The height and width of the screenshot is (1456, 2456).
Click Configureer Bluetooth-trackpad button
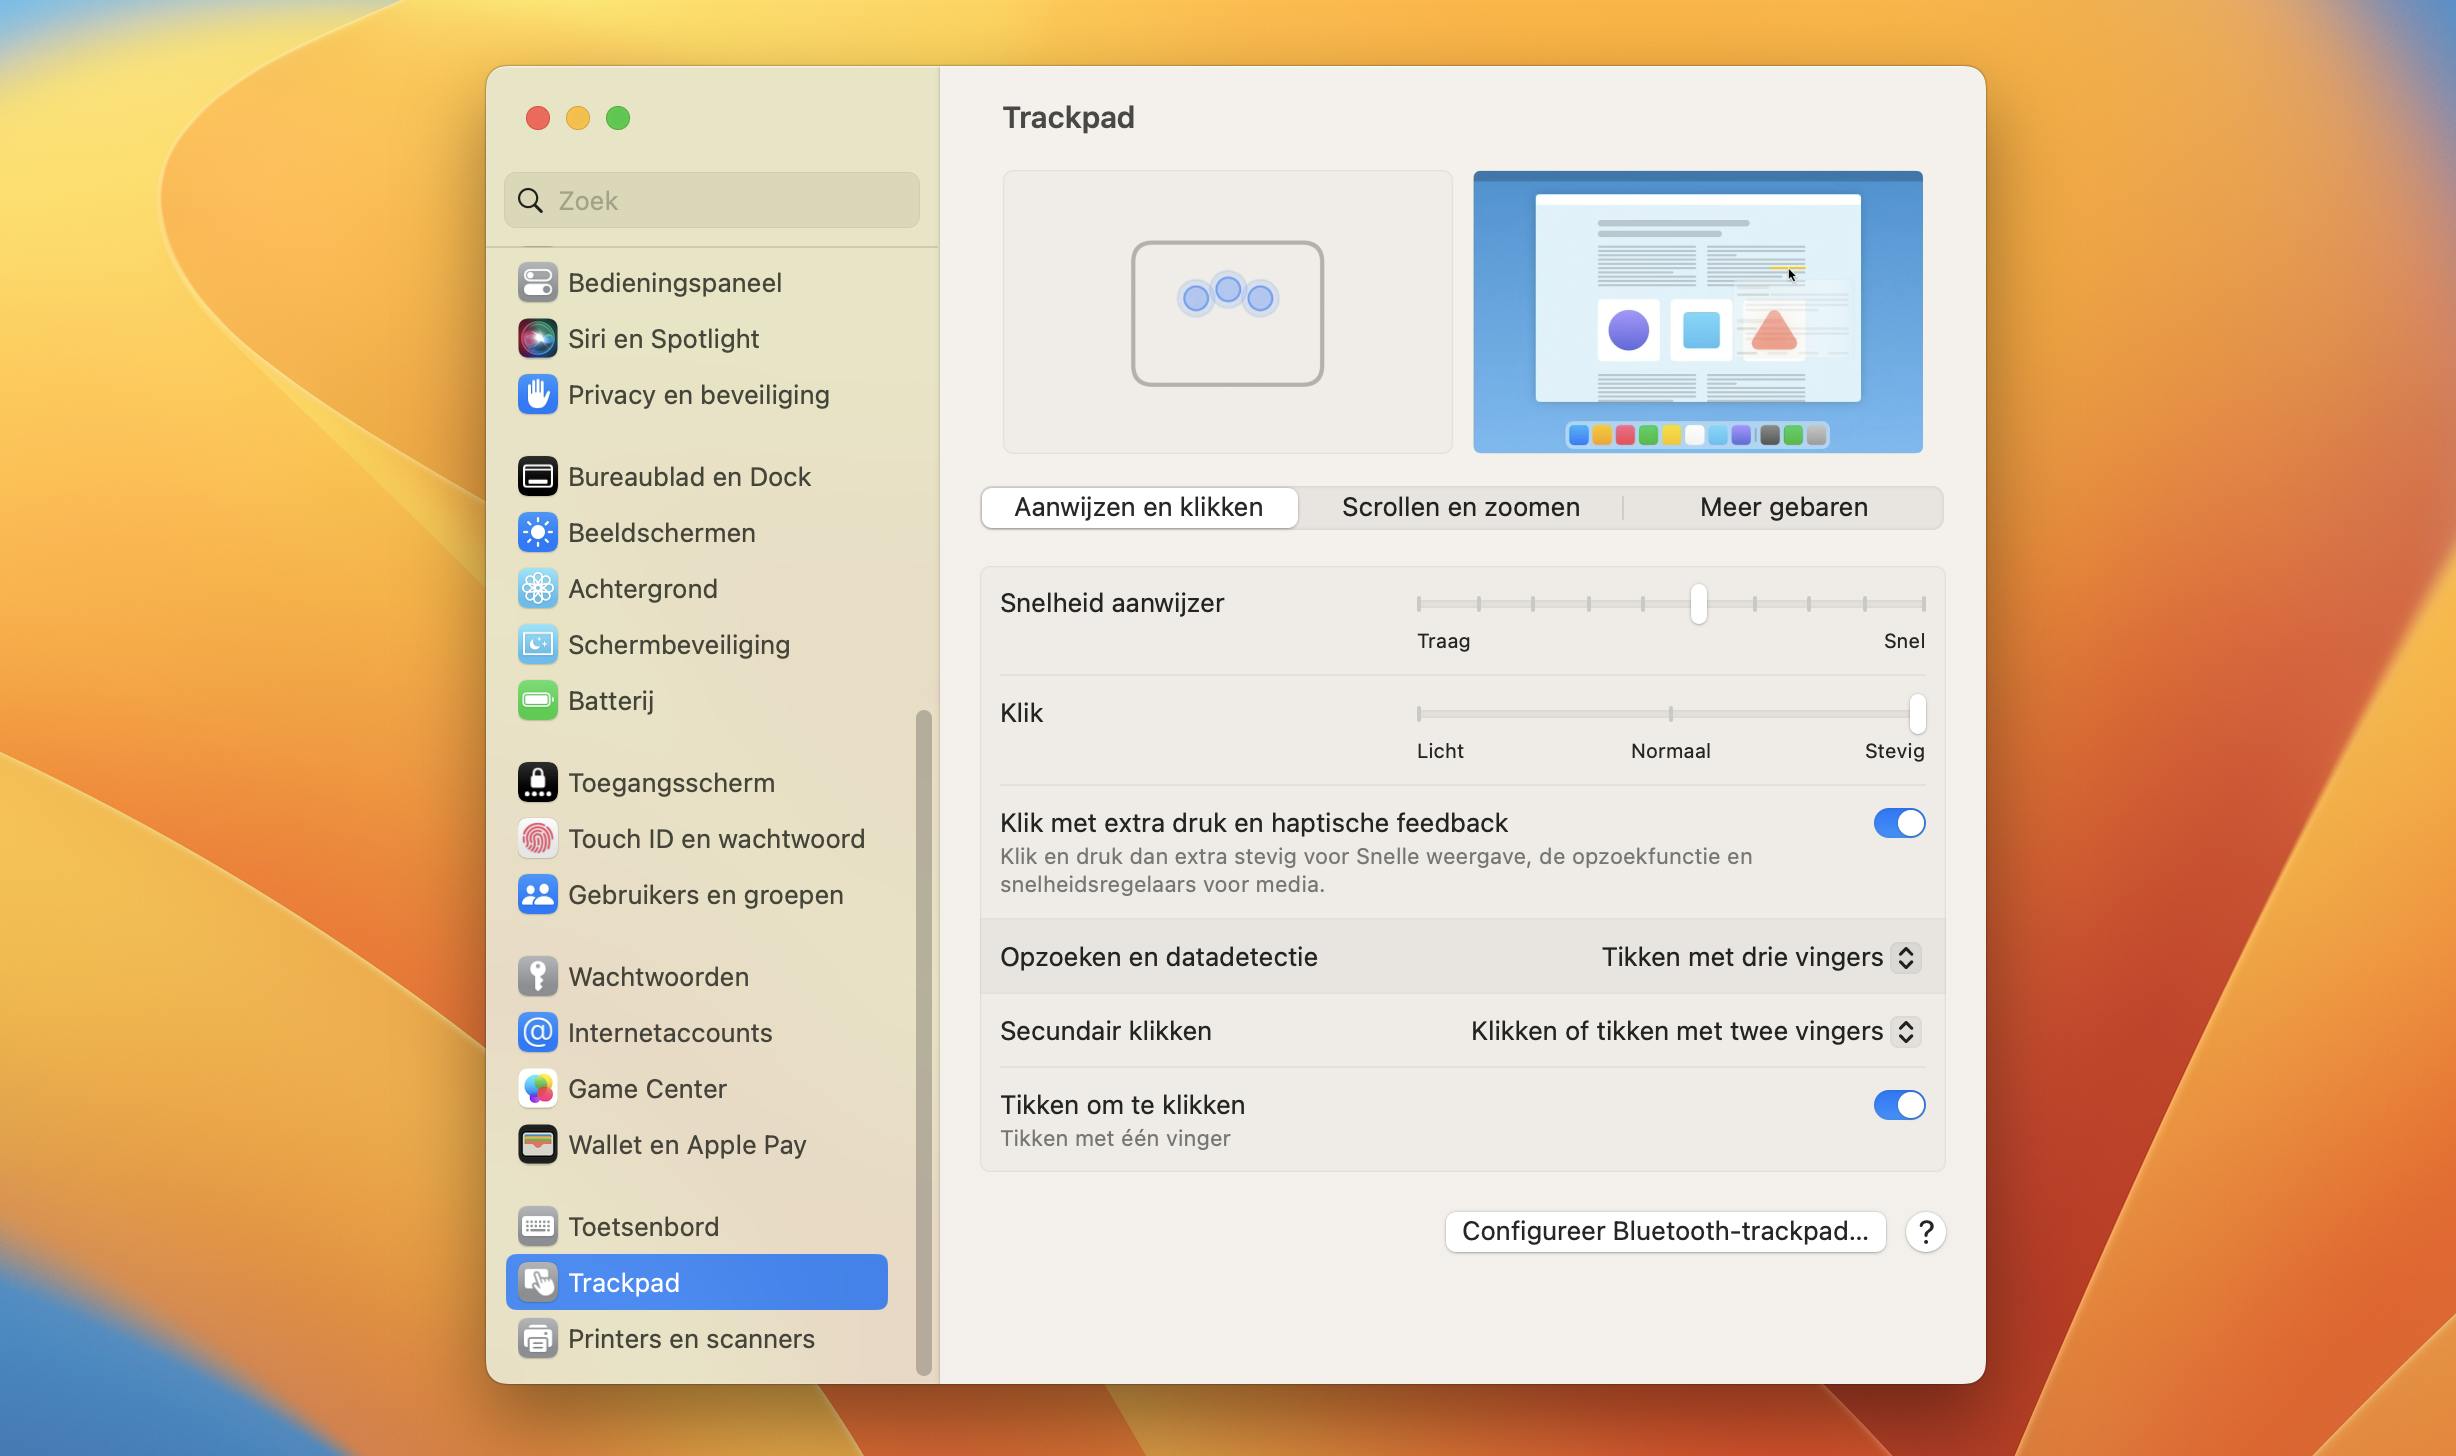pyautogui.click(x=1664, y=1231)
